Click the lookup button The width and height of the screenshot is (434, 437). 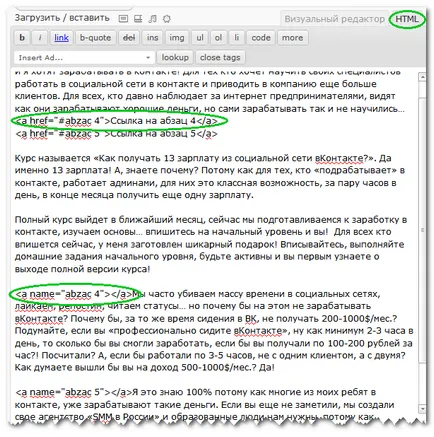[x=175, y=58]
